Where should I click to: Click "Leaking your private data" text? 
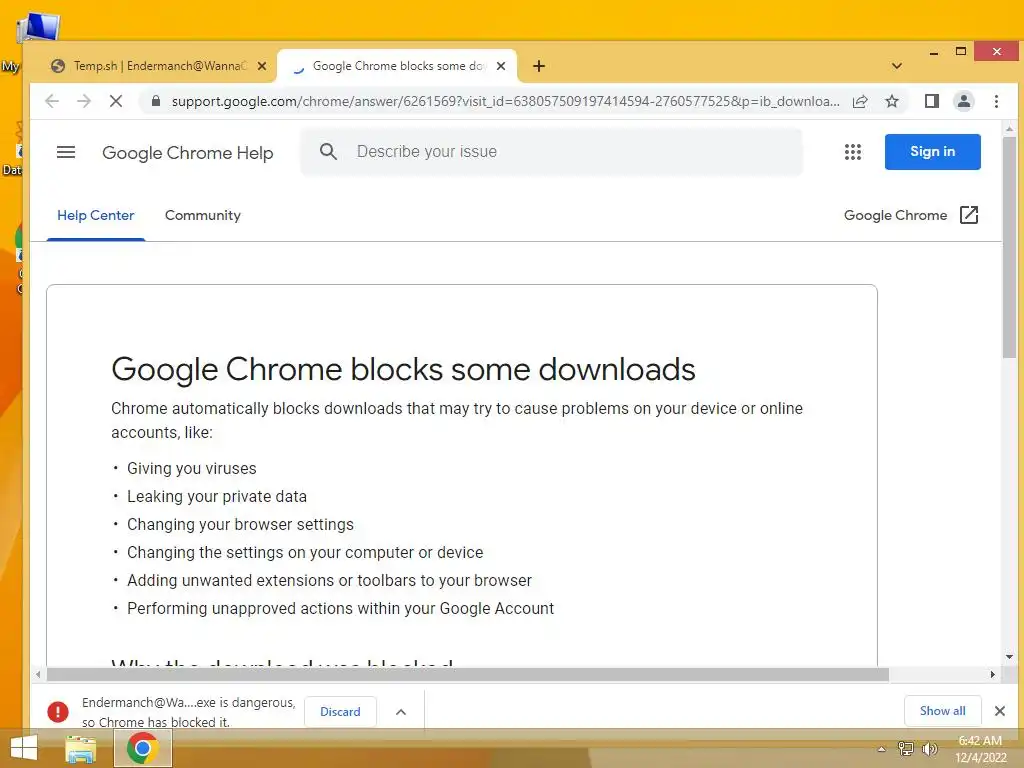217,497
